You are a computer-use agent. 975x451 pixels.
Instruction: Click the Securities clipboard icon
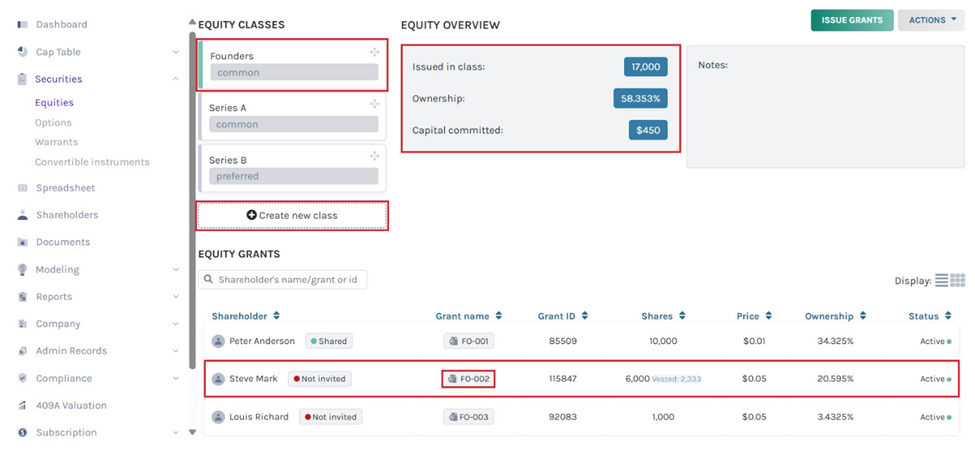pos(23,79)
